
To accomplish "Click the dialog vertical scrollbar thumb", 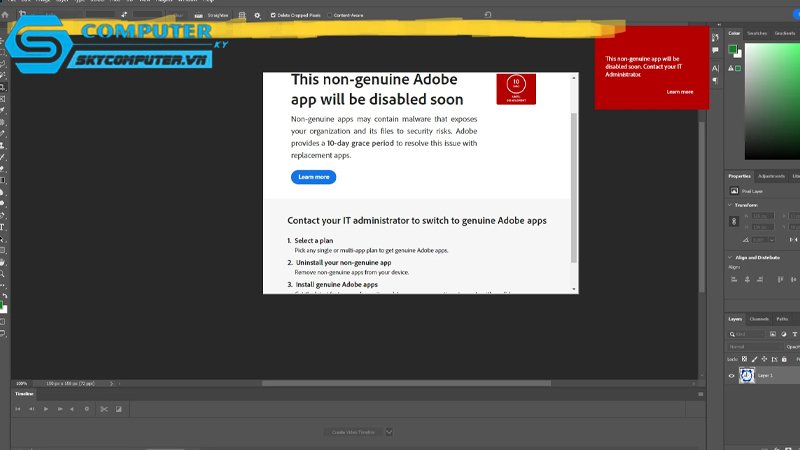I will point(574,188).
